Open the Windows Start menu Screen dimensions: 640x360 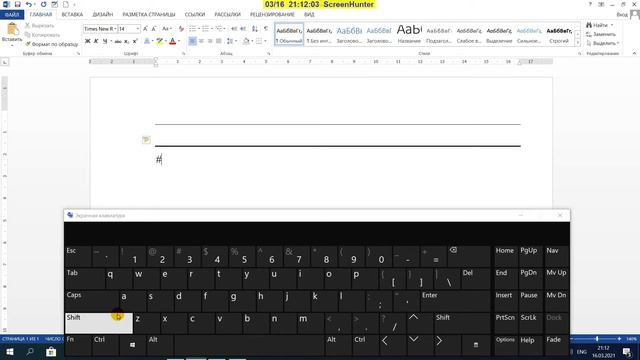click(x=10, y=352)
